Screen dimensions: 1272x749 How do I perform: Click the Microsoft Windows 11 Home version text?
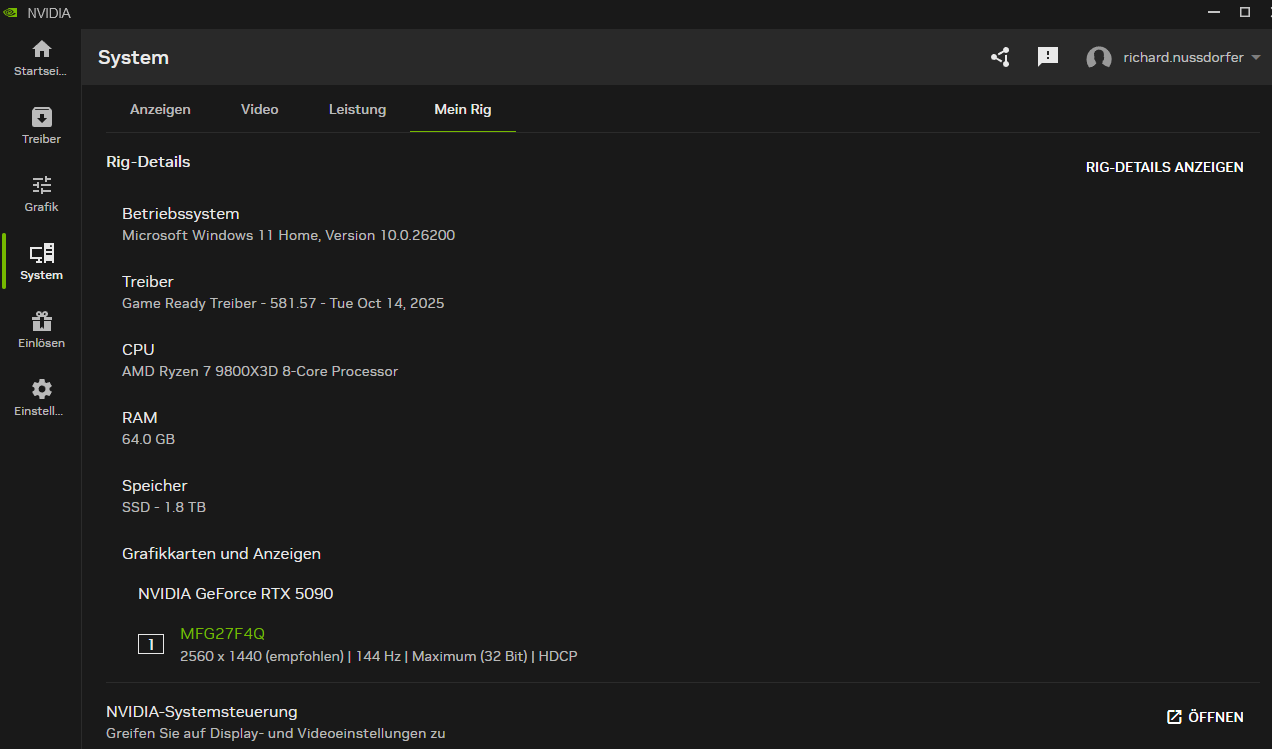(x=289, y=235)
